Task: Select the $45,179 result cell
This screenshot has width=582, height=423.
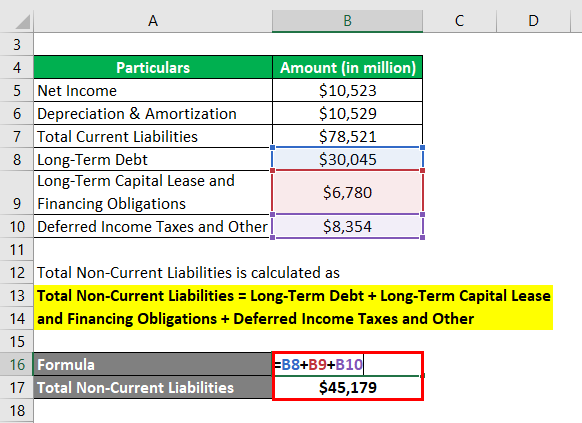Action: click(347, 388)
